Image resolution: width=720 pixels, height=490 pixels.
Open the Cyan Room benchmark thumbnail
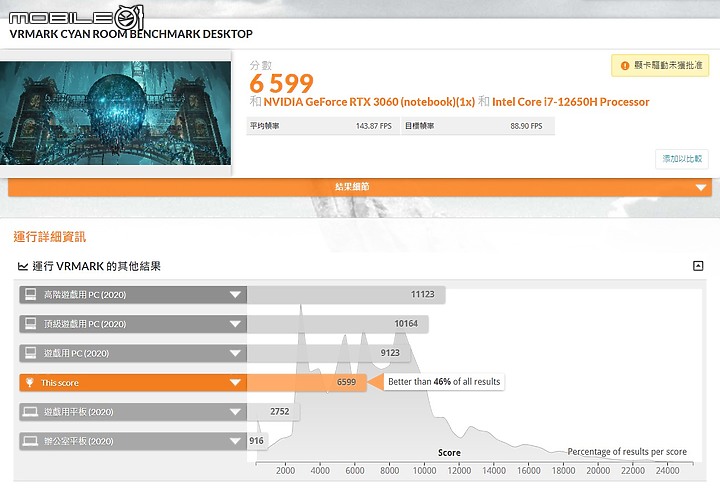[x=115, y=113]
